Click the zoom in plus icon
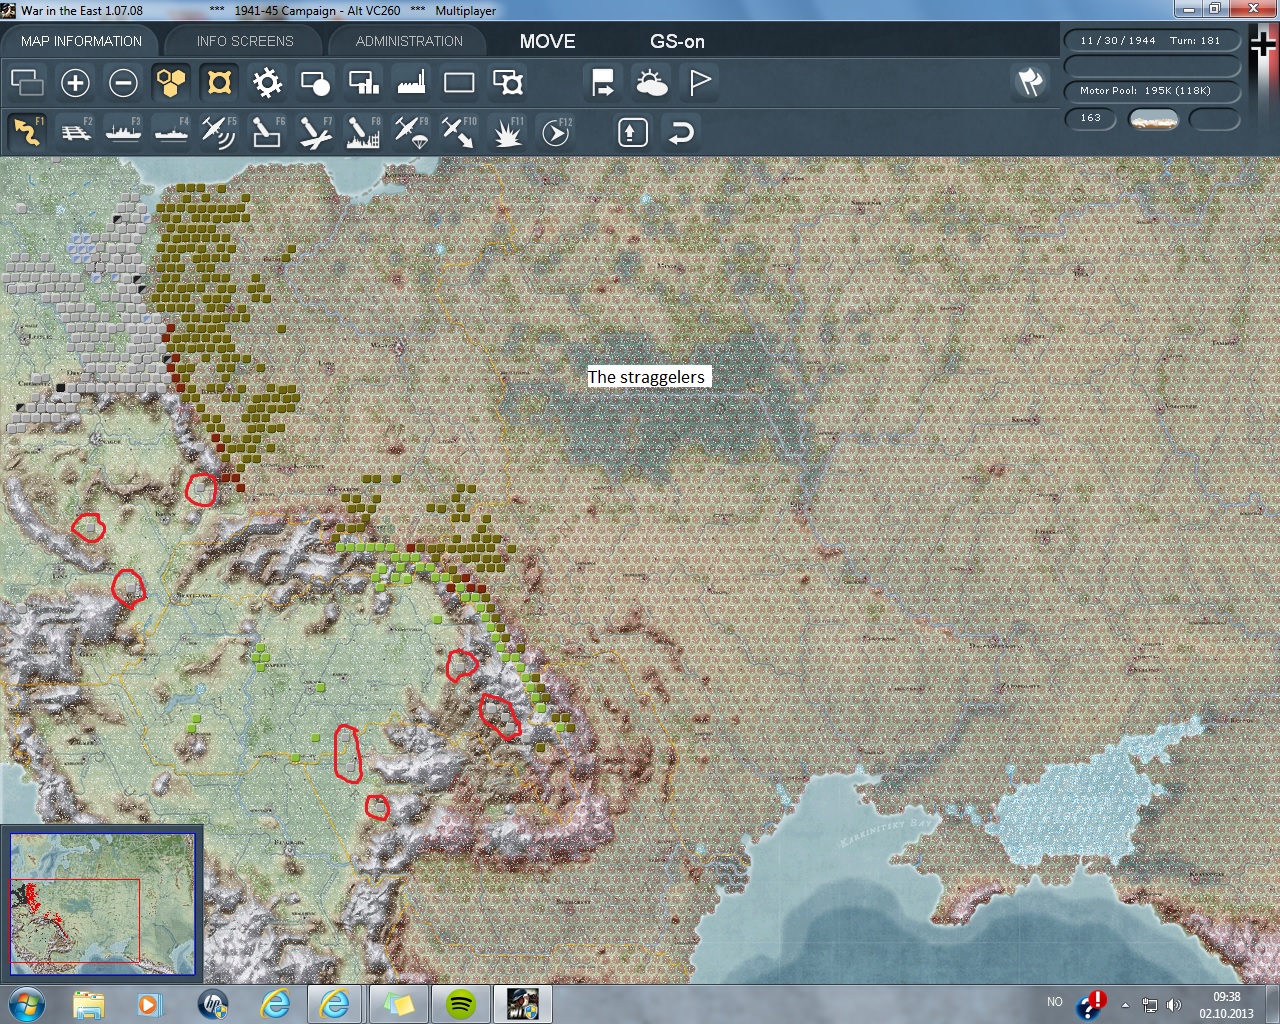The image size is (1280, 1024). [x=75, y=83]
